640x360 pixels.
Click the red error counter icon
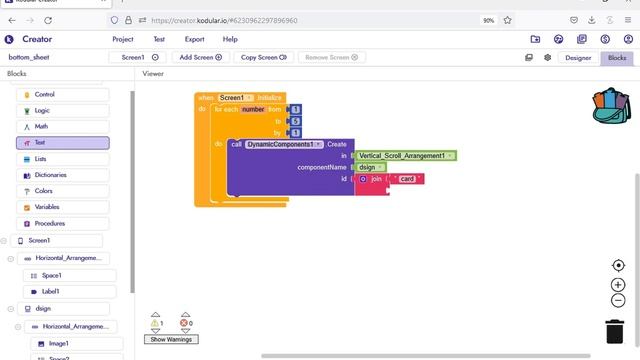tap(184, 323)
